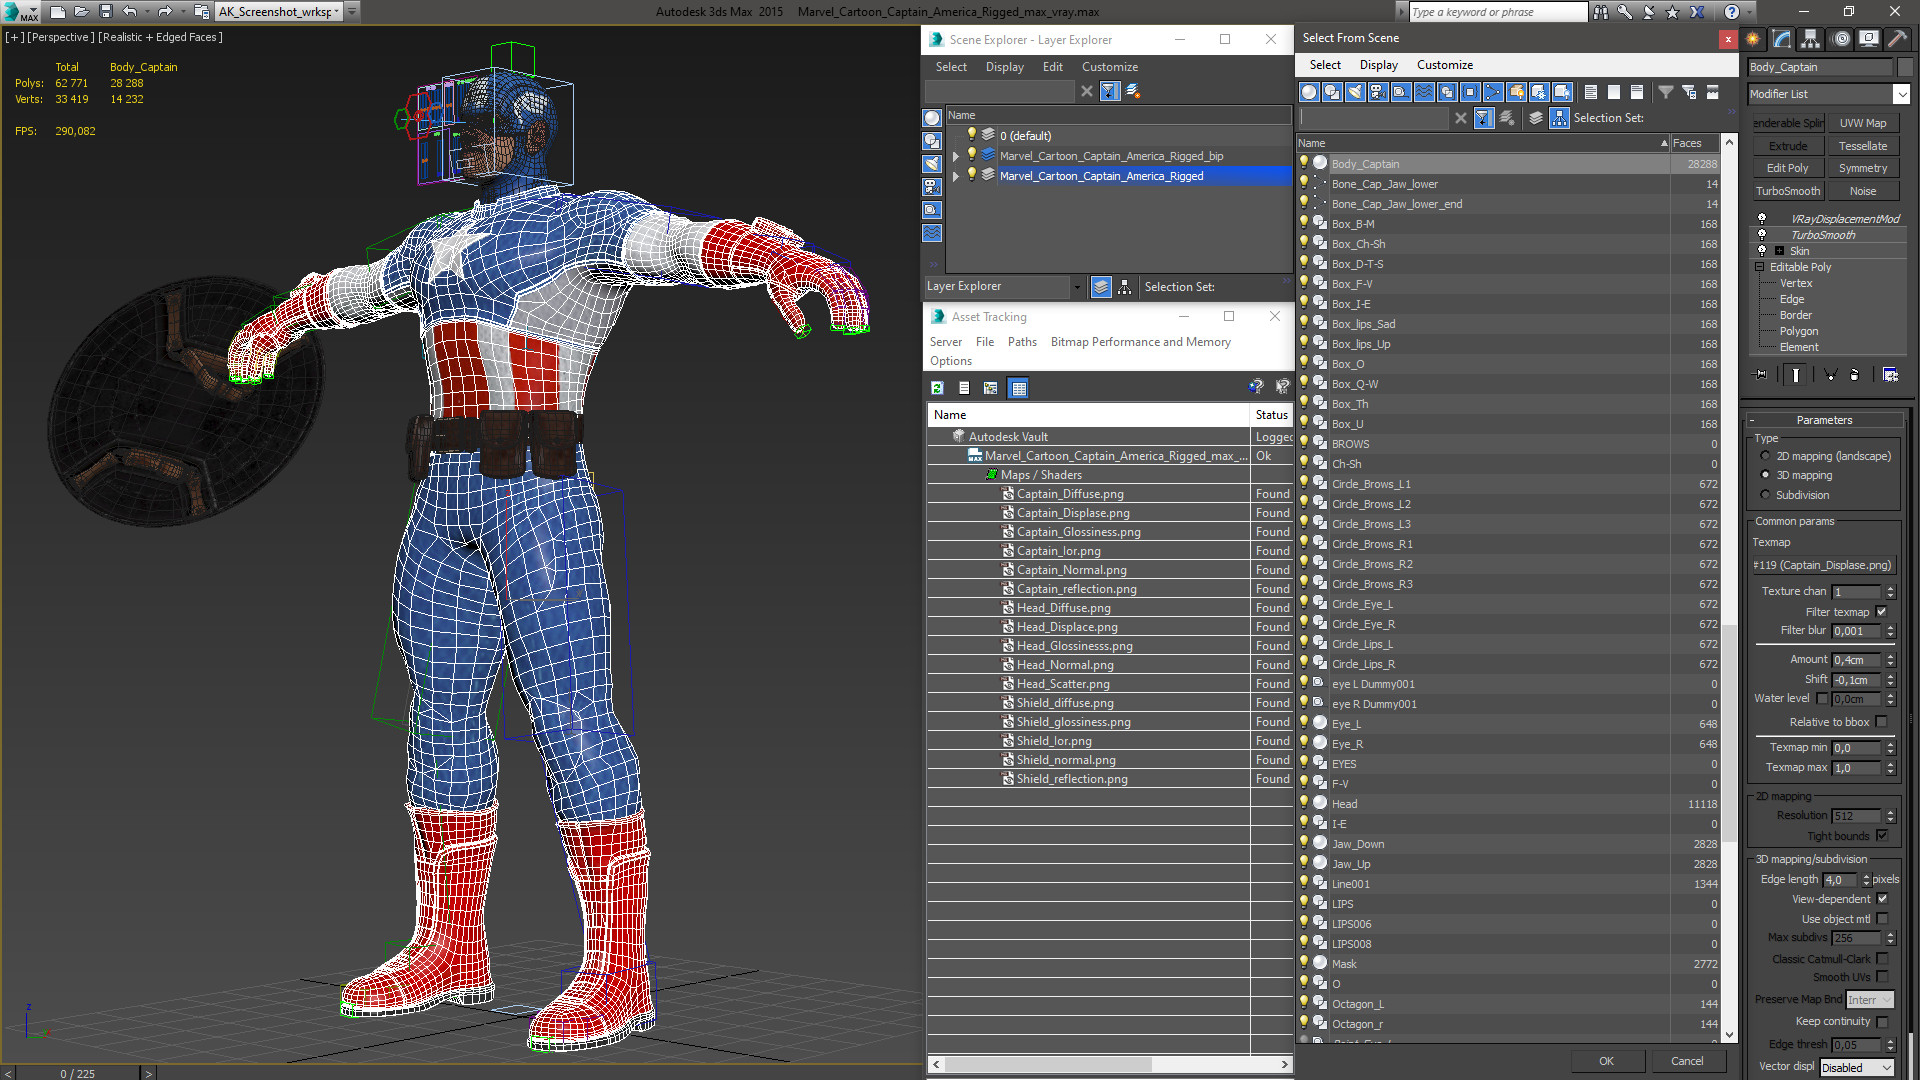
Task: Open the Hierarchy command panel tab
Action: pyautogui.click(x=1810, y=39)
